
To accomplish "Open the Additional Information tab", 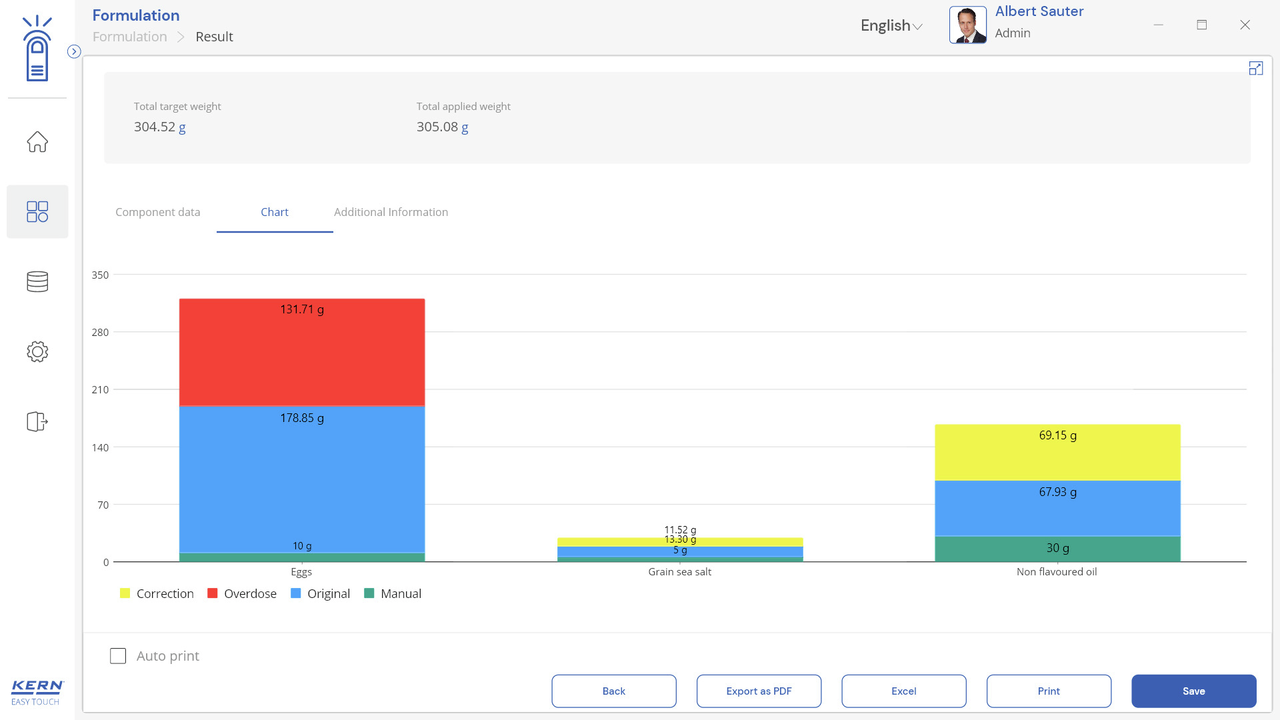I will tap(391, 212).
